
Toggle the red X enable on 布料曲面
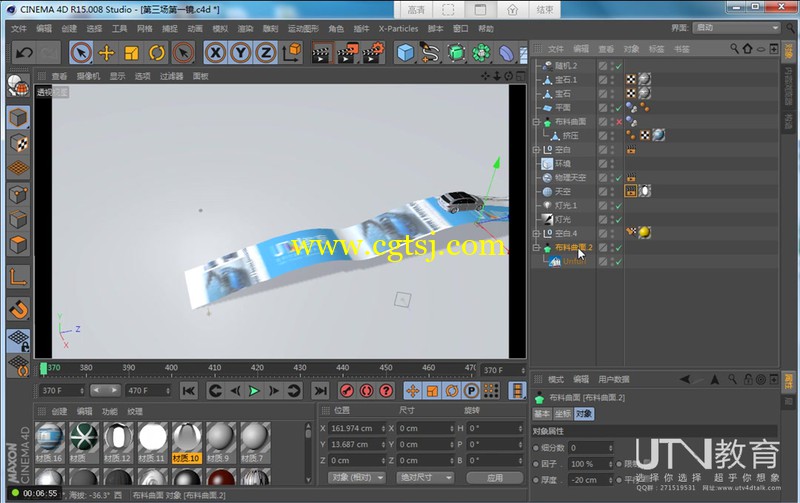pos(619,122)
